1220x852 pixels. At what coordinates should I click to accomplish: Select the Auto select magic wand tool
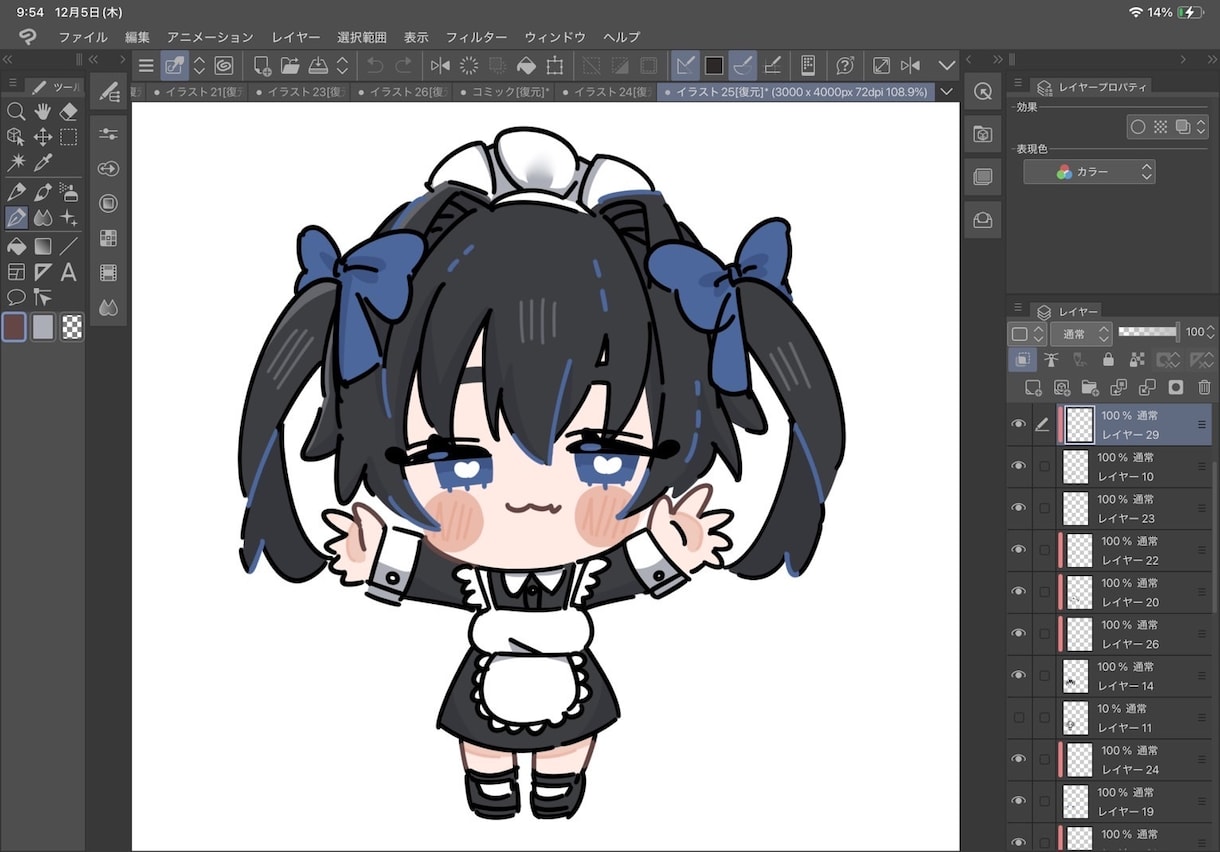pos(16,163)
